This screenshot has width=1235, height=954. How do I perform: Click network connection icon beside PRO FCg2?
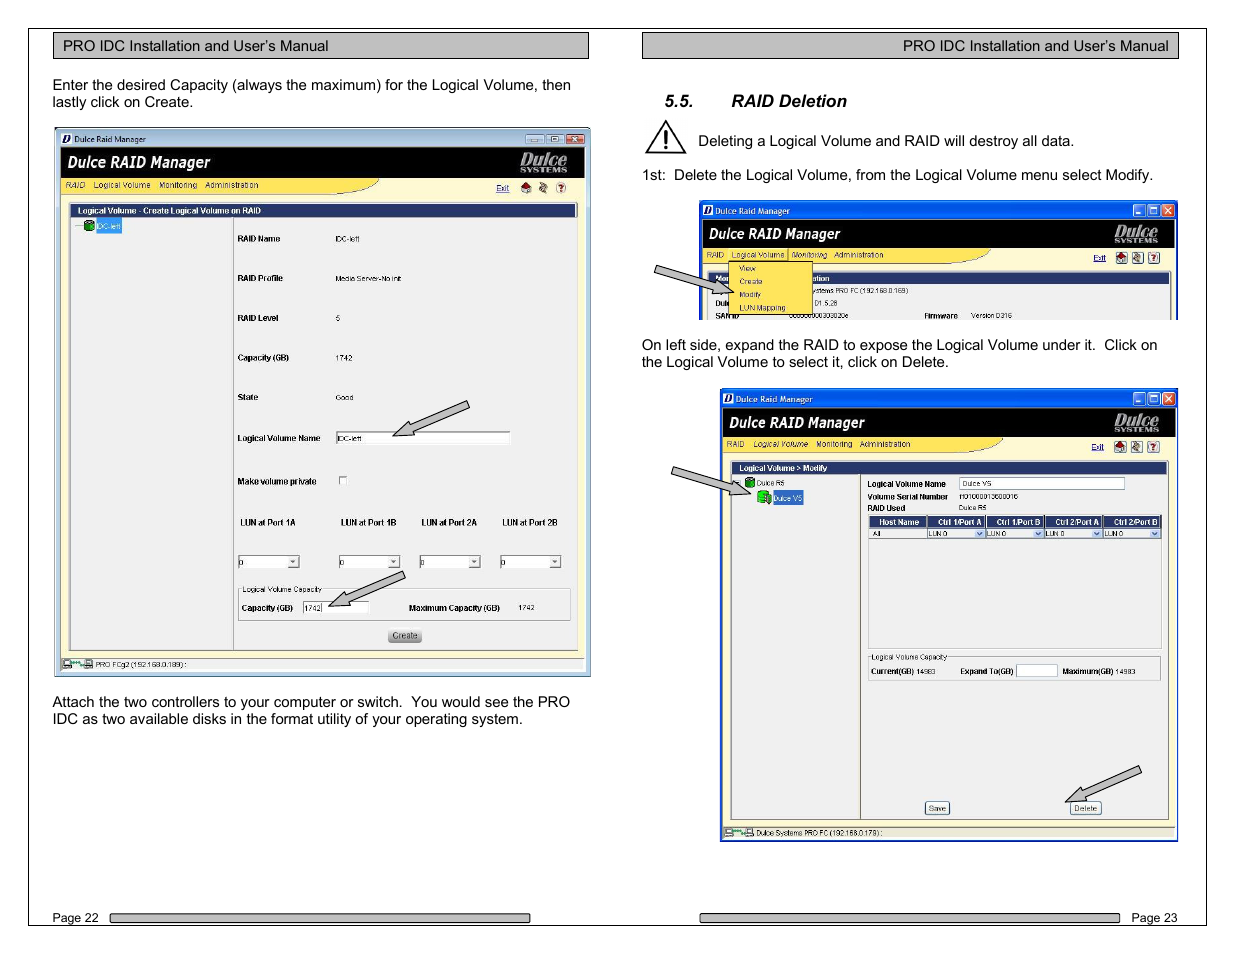click(77, 664)
